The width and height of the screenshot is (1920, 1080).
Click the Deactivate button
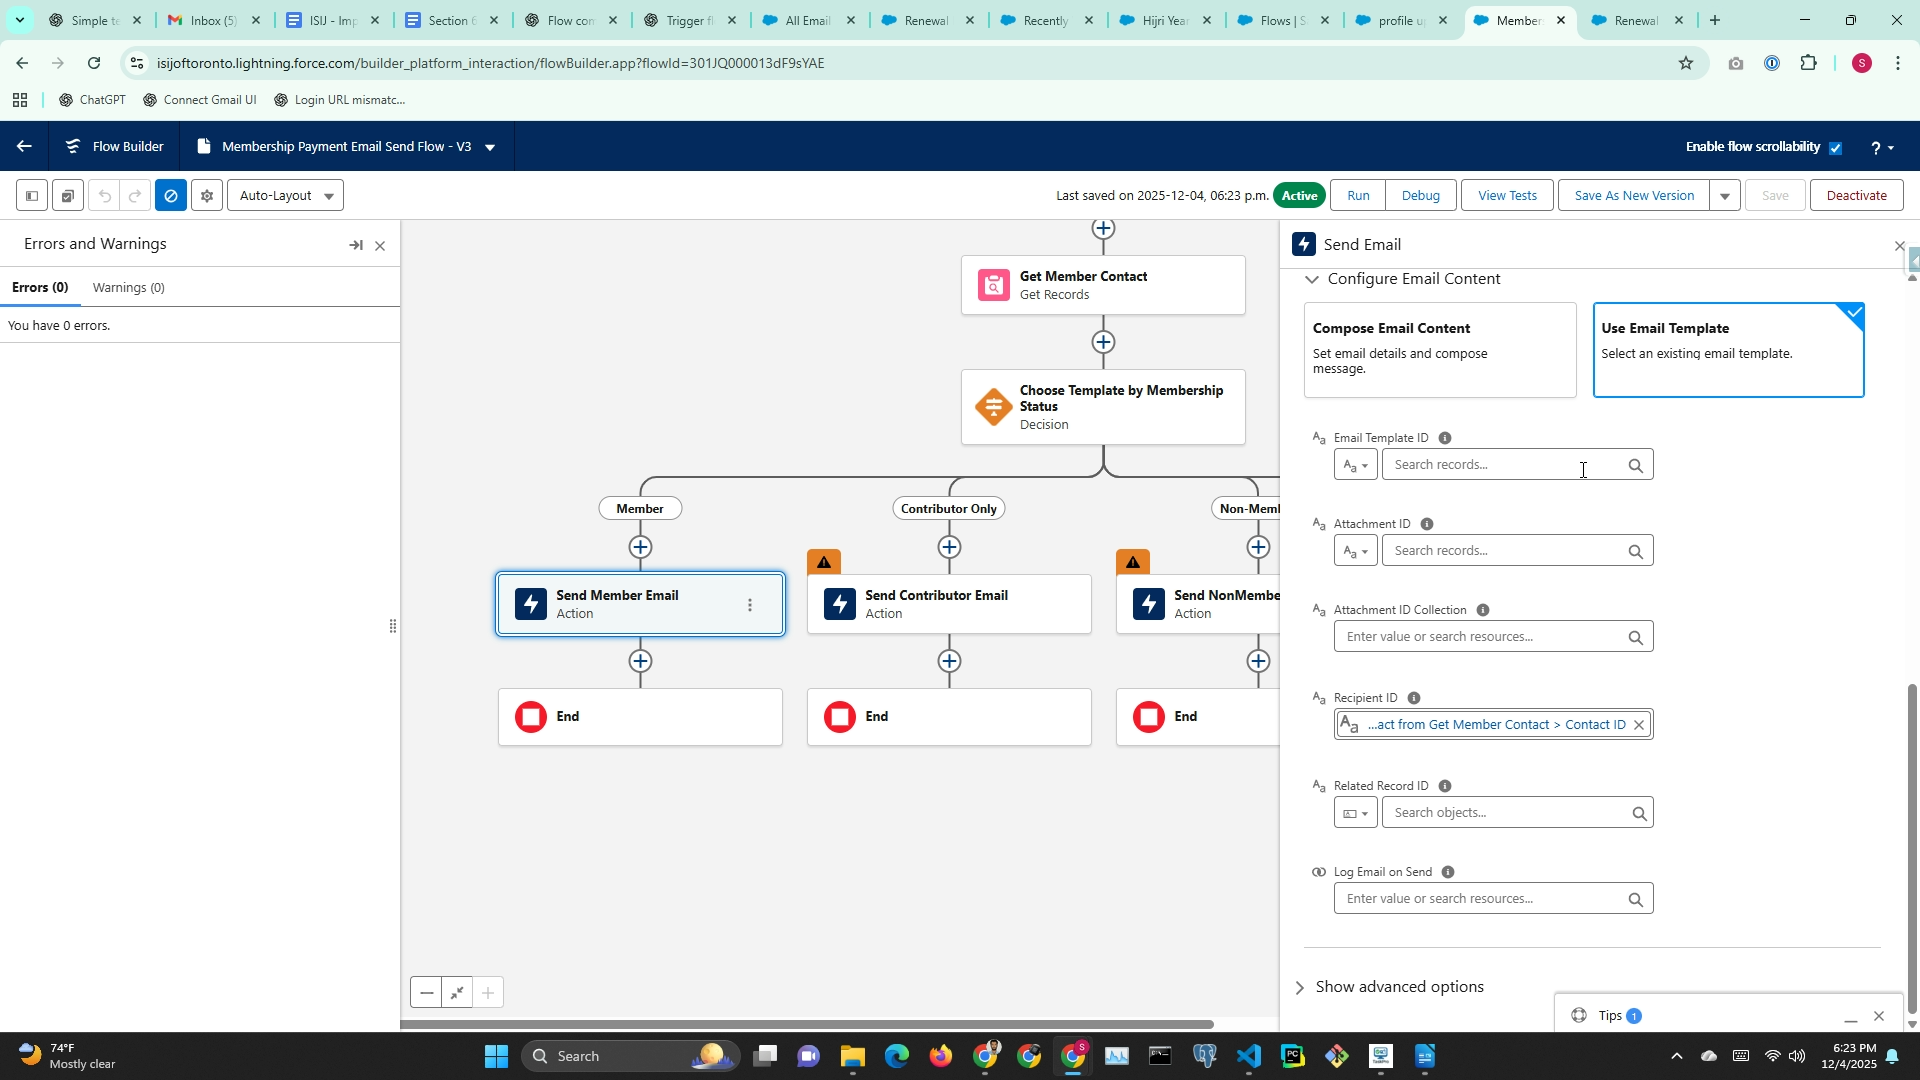[x=1856, y=196]
